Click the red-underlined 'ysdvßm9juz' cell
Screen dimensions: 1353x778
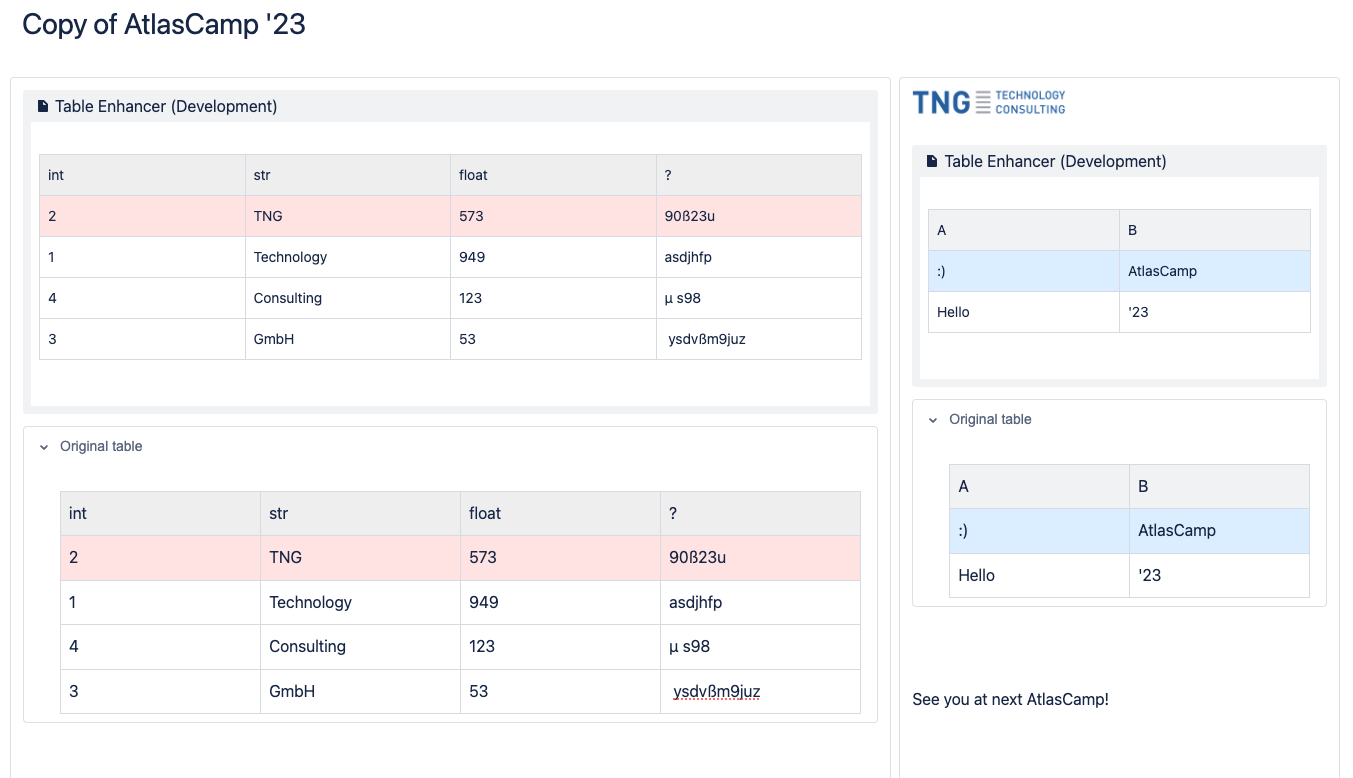coord(716,691)
